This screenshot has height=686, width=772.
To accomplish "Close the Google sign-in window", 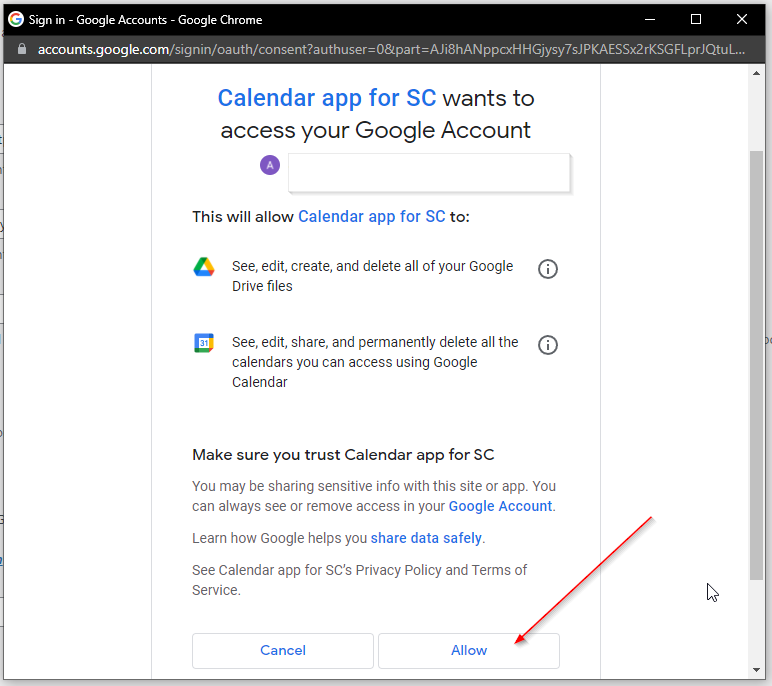I will [x=741, y=19].
